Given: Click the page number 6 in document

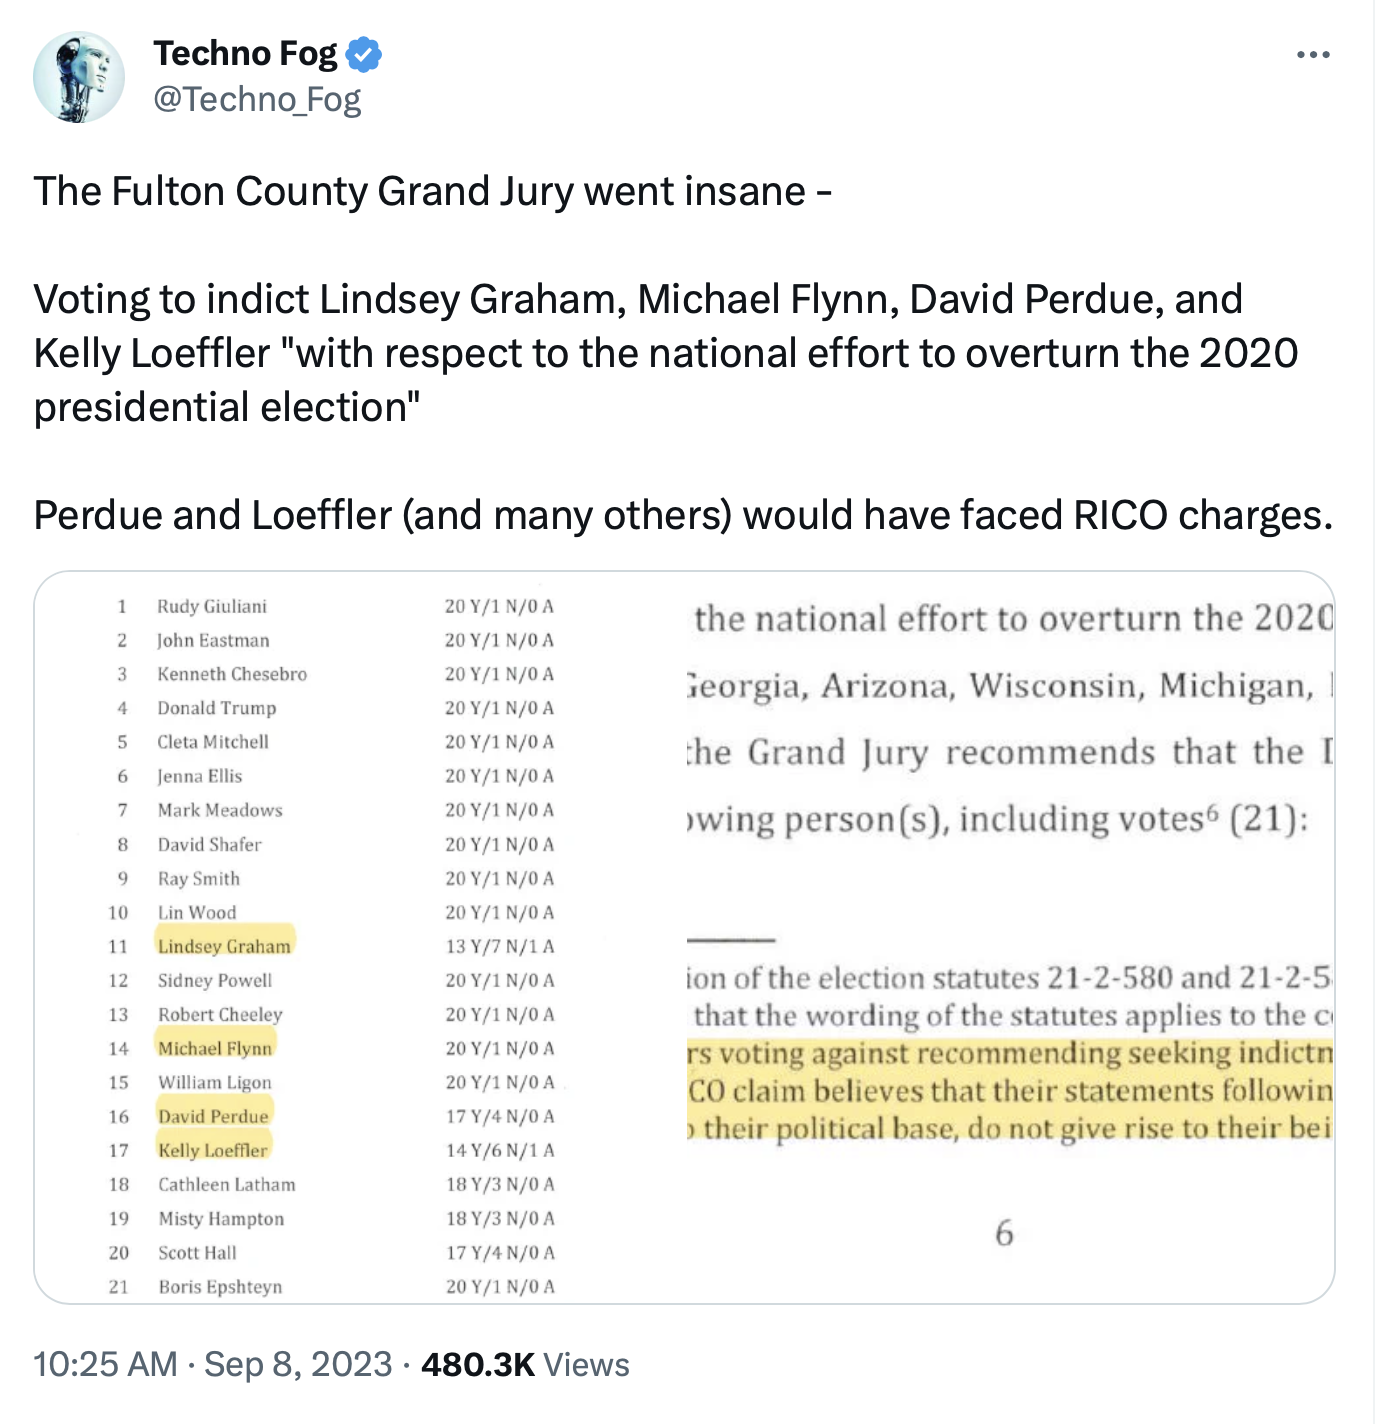Looking at the screenshot, I should pyautogui.click(x=1004, y=1233).
